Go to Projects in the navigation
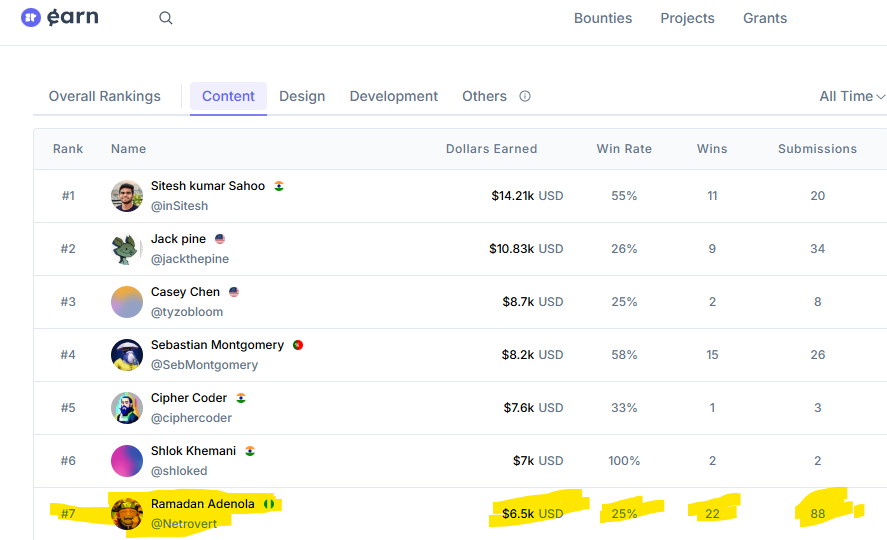 click(x=687, y=18)
